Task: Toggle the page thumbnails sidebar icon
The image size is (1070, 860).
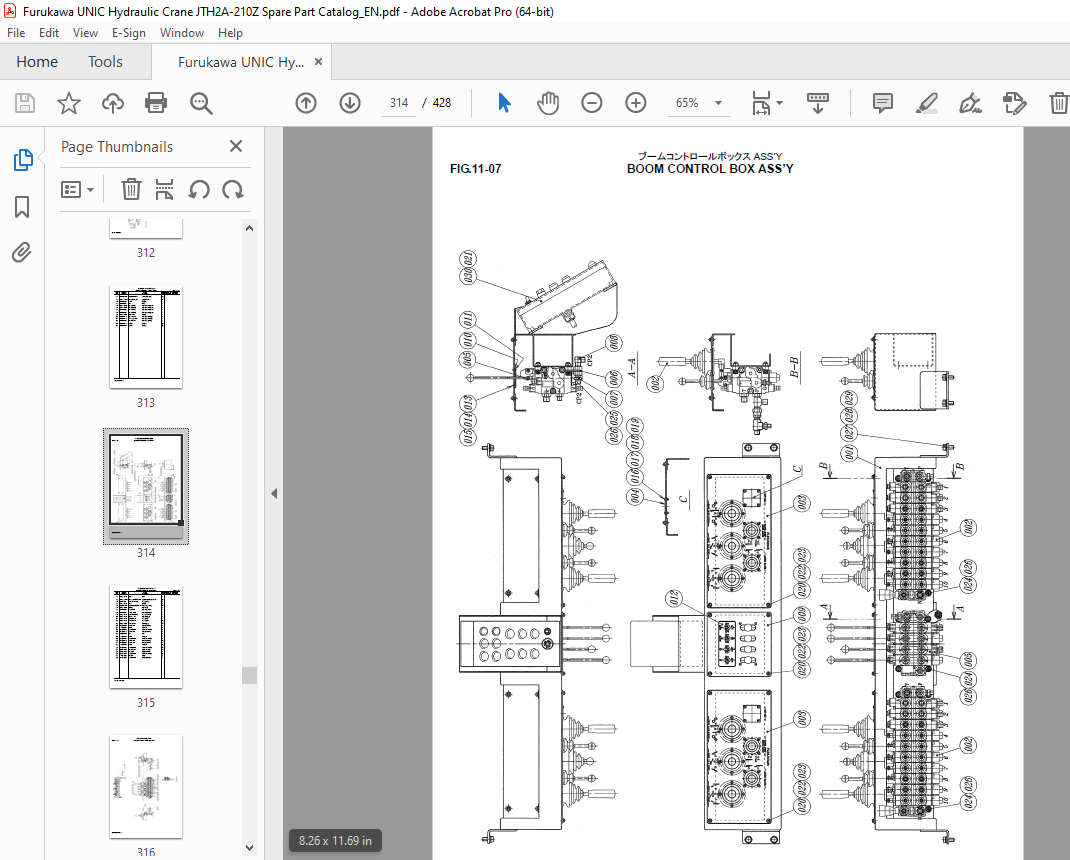Action: 23,160
